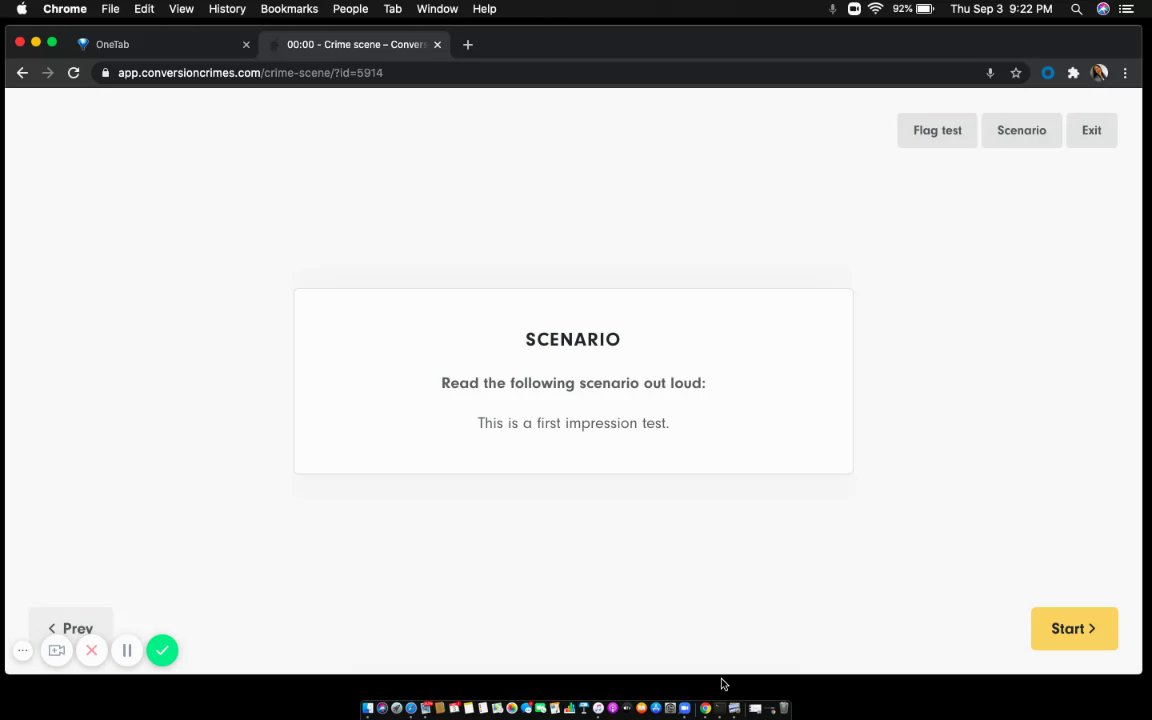Click the microphone icon in address bar
The image size is (1152, 720).
(x=990, y=73)
